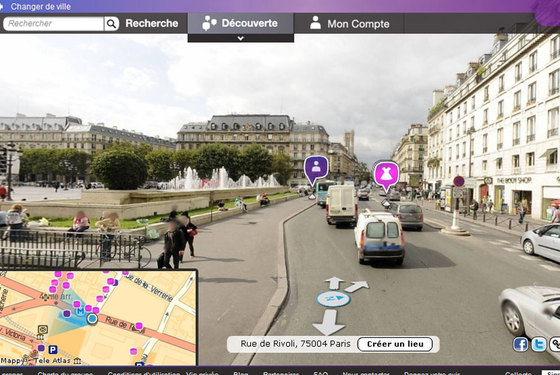Click the parking P icon on minimap

click(x=53, y=349)
